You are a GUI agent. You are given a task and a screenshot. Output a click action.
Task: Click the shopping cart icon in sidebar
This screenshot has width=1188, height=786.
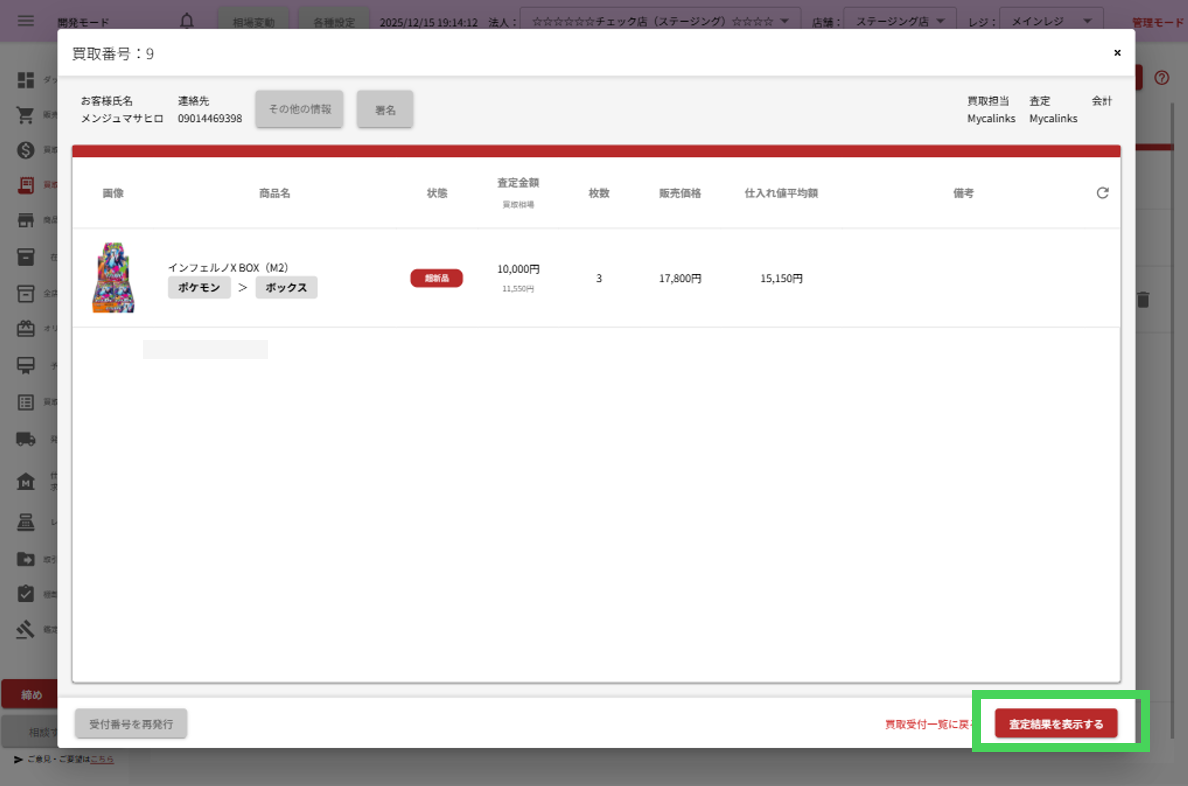coord(26,115)
